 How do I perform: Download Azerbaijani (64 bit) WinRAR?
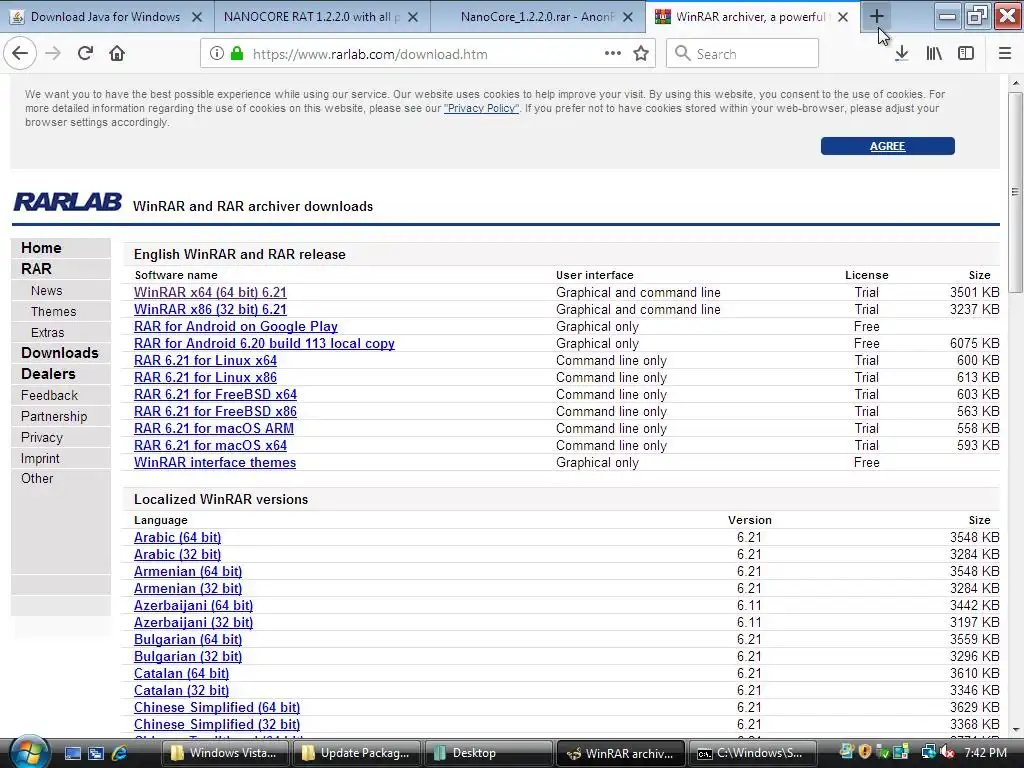tap(193, 605)
